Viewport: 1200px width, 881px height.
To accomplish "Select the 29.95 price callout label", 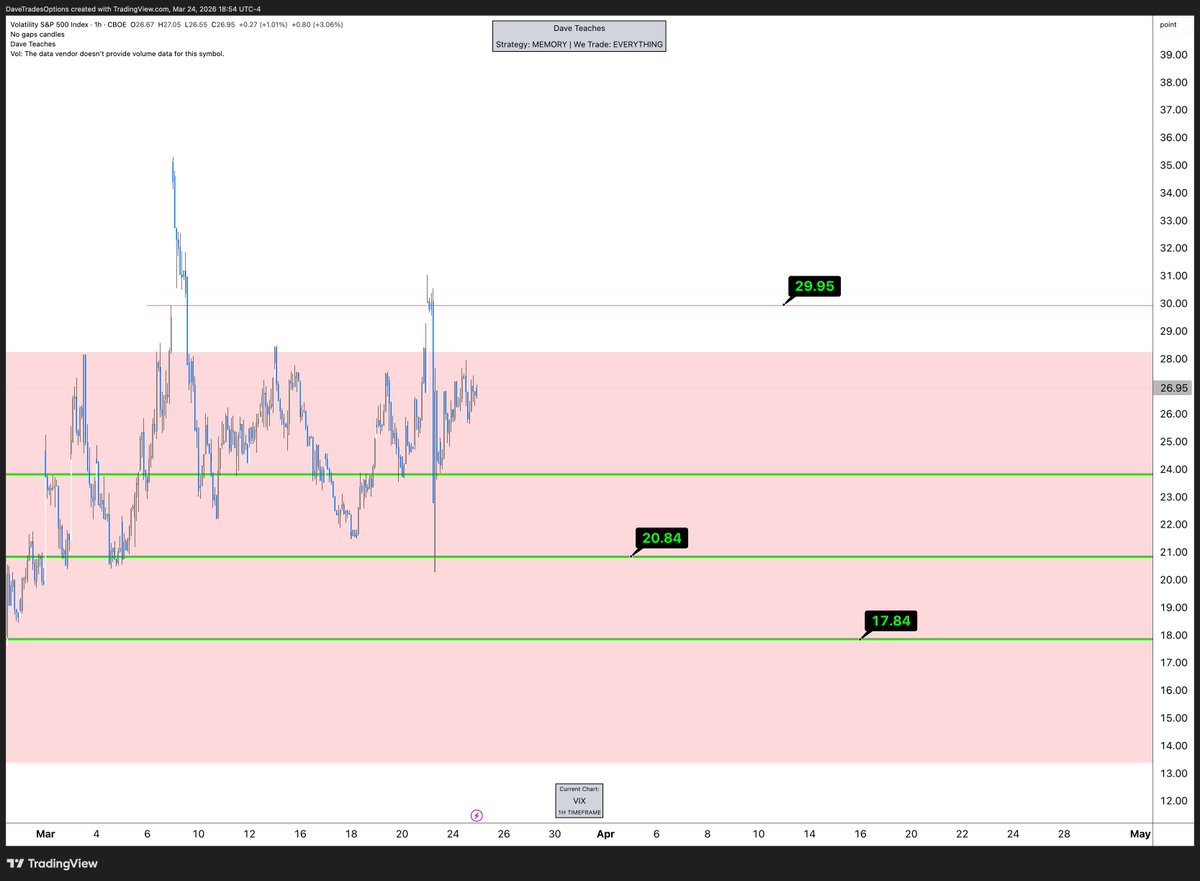I will (814, 286).
